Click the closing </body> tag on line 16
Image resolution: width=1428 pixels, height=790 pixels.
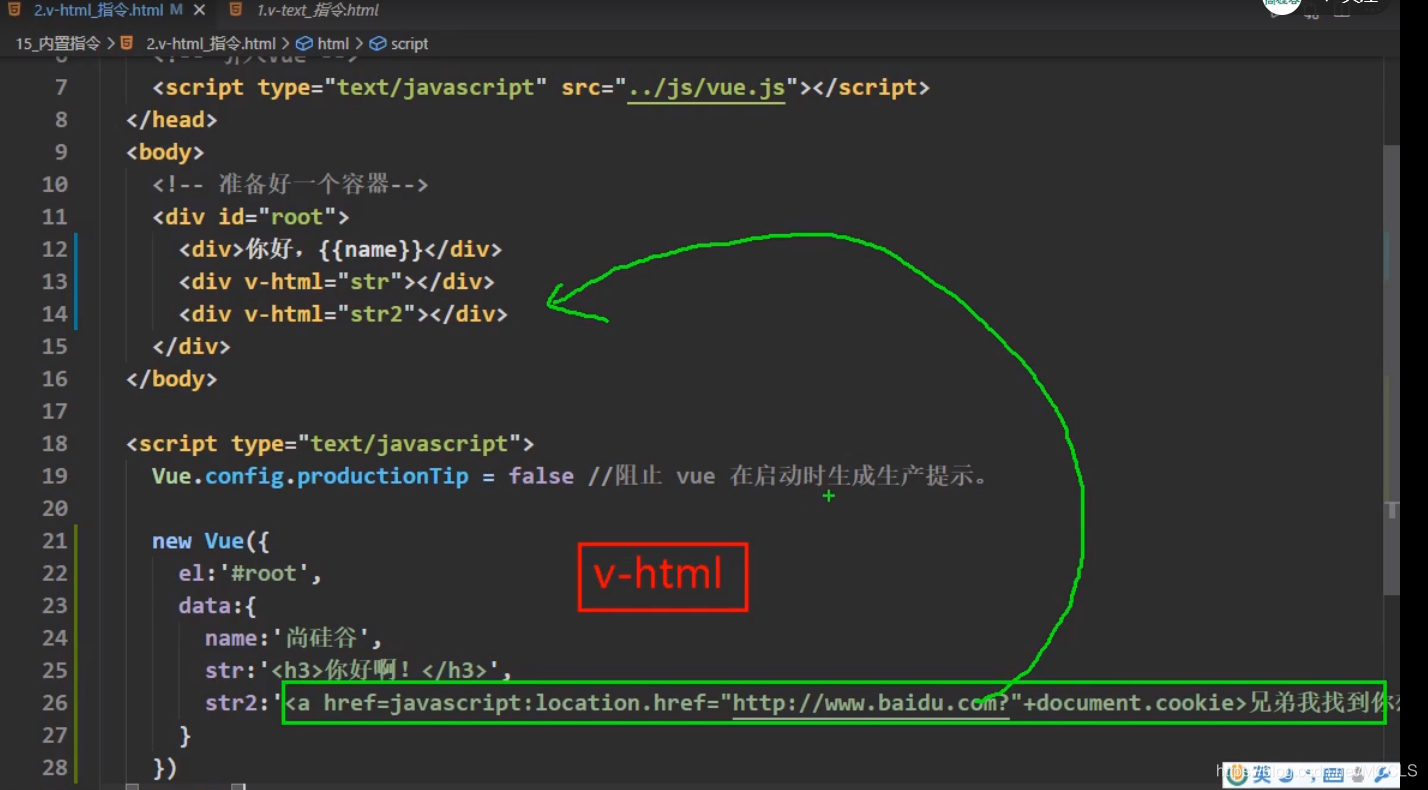click(172, 379)
